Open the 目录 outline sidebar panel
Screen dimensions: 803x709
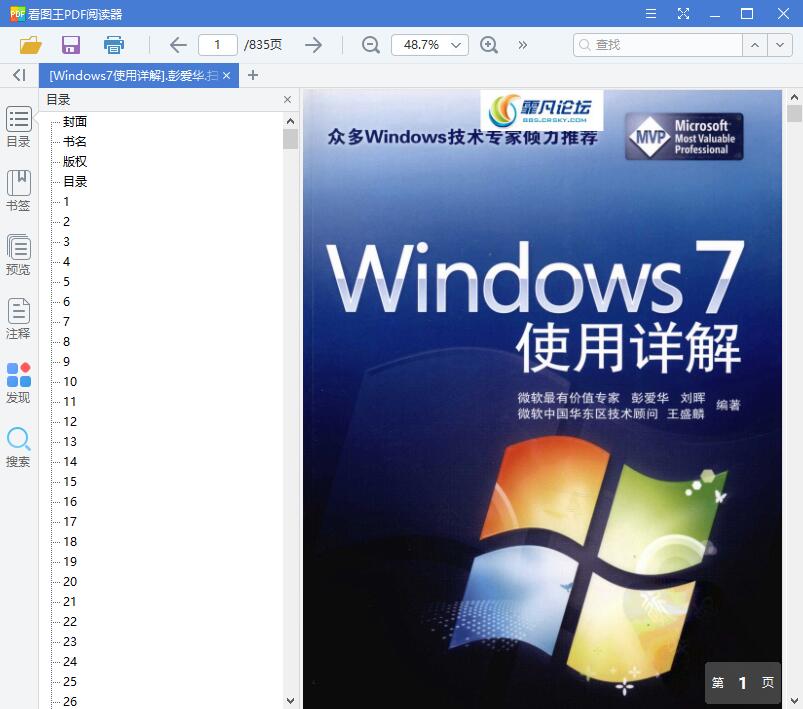tap(18, 127)
